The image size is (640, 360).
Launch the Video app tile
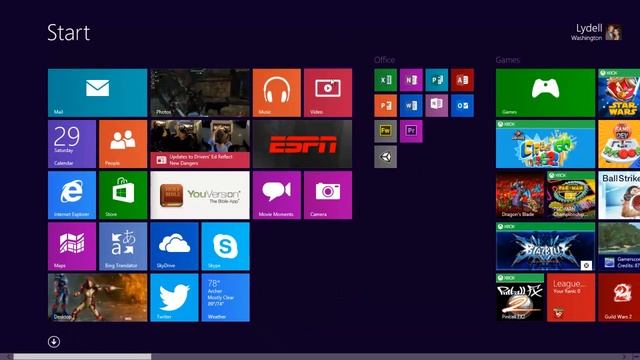(x=328, y=93)
